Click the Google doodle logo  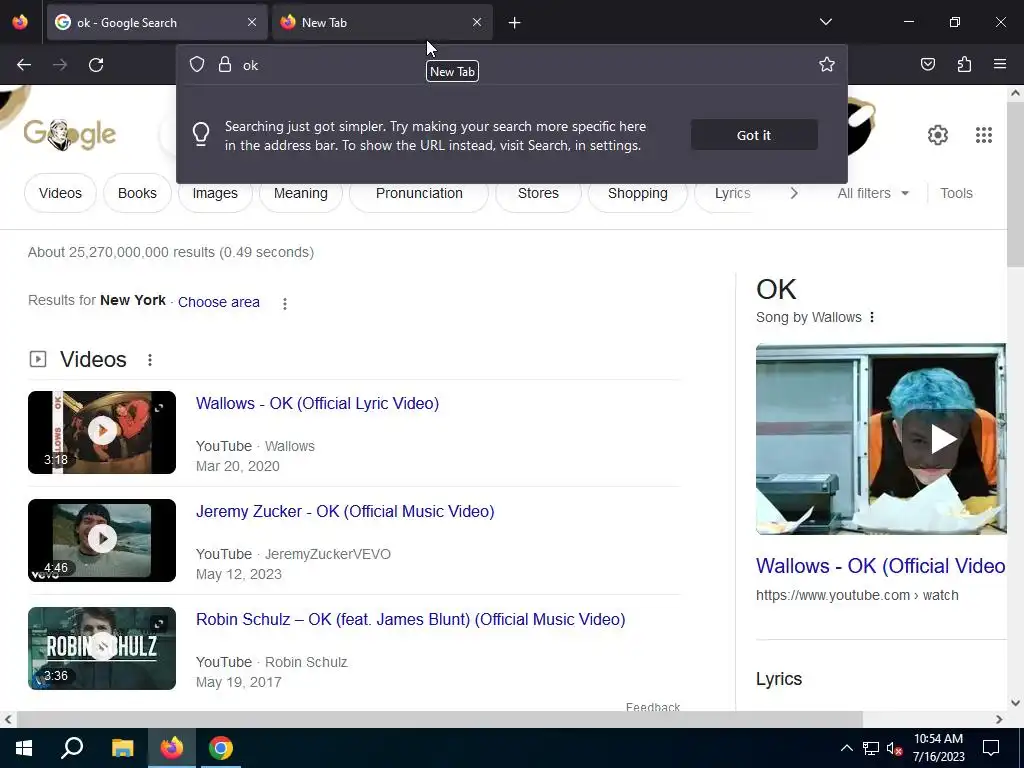pyautogui.click(x=70, y=135)
